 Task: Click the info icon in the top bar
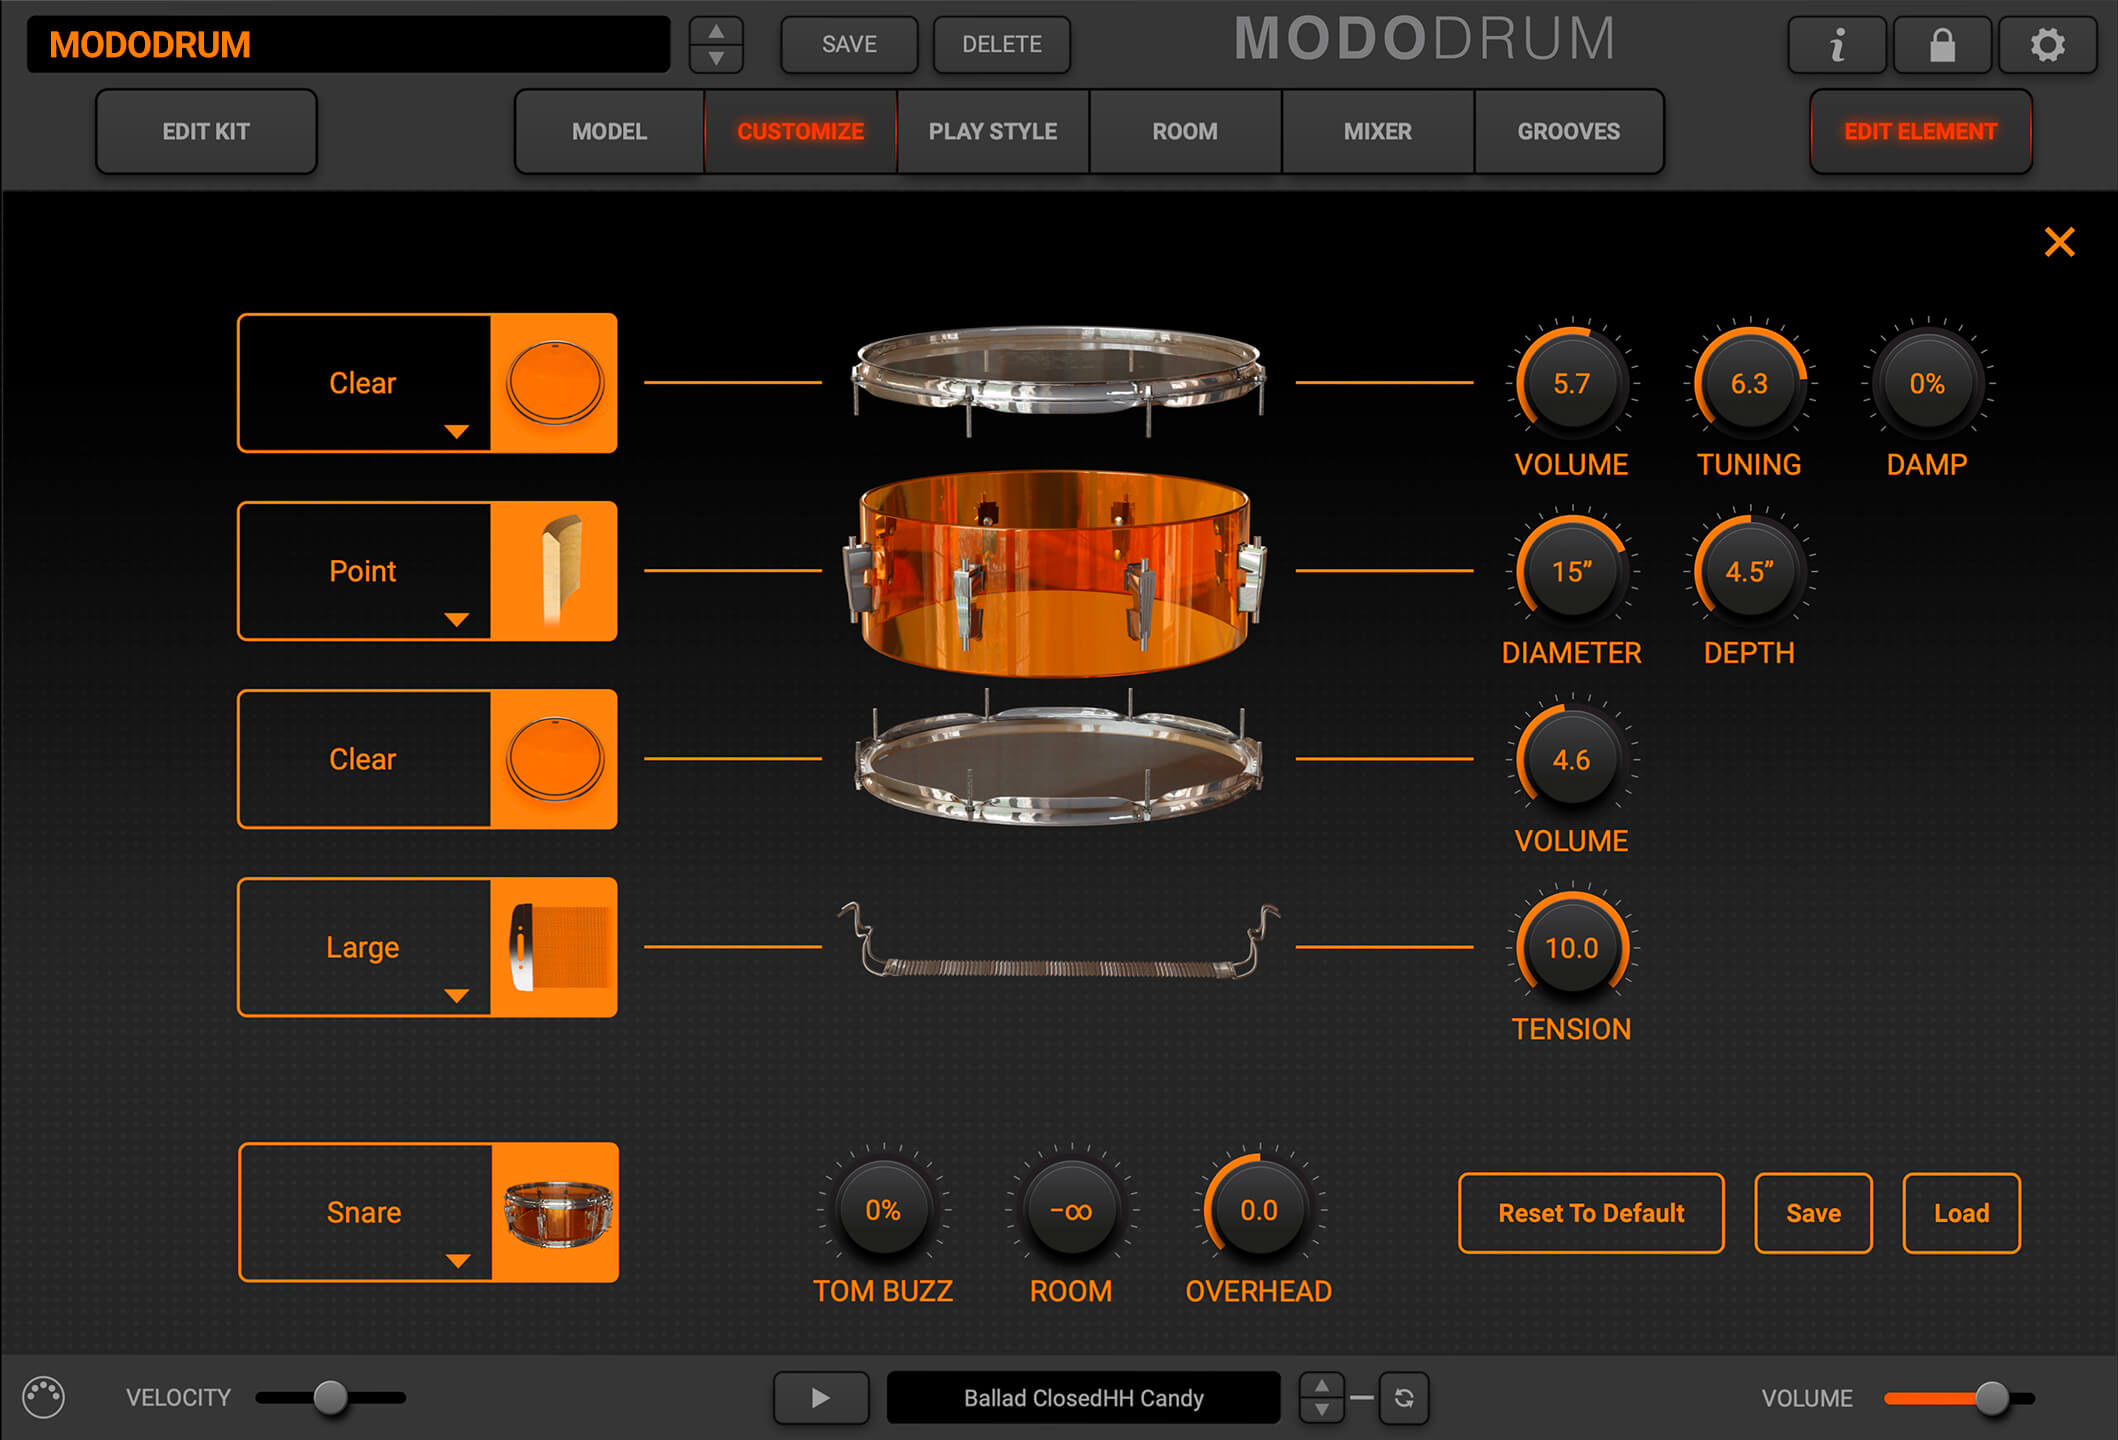click(x=1837, y=44)
